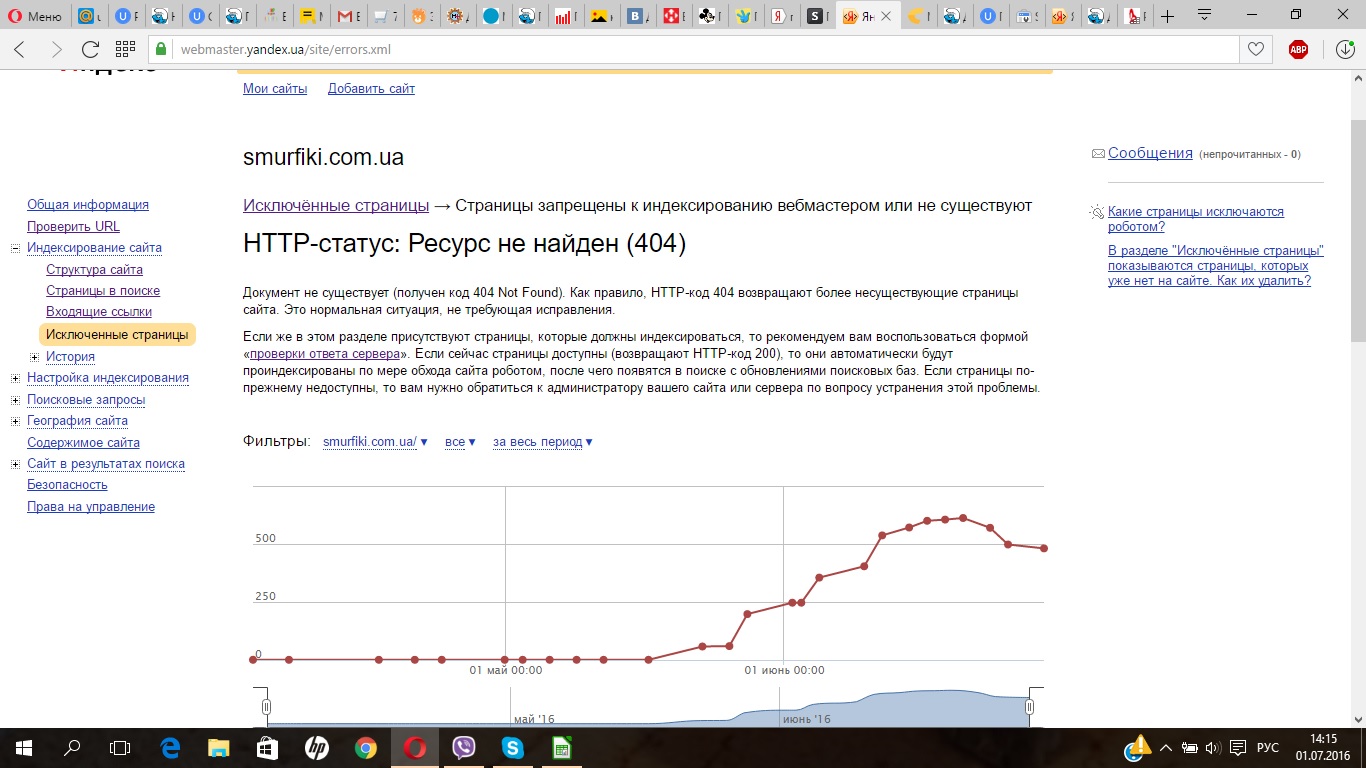Open Сообщения link
This screenshot has width=1366, height=768.
coord(1150,153)
